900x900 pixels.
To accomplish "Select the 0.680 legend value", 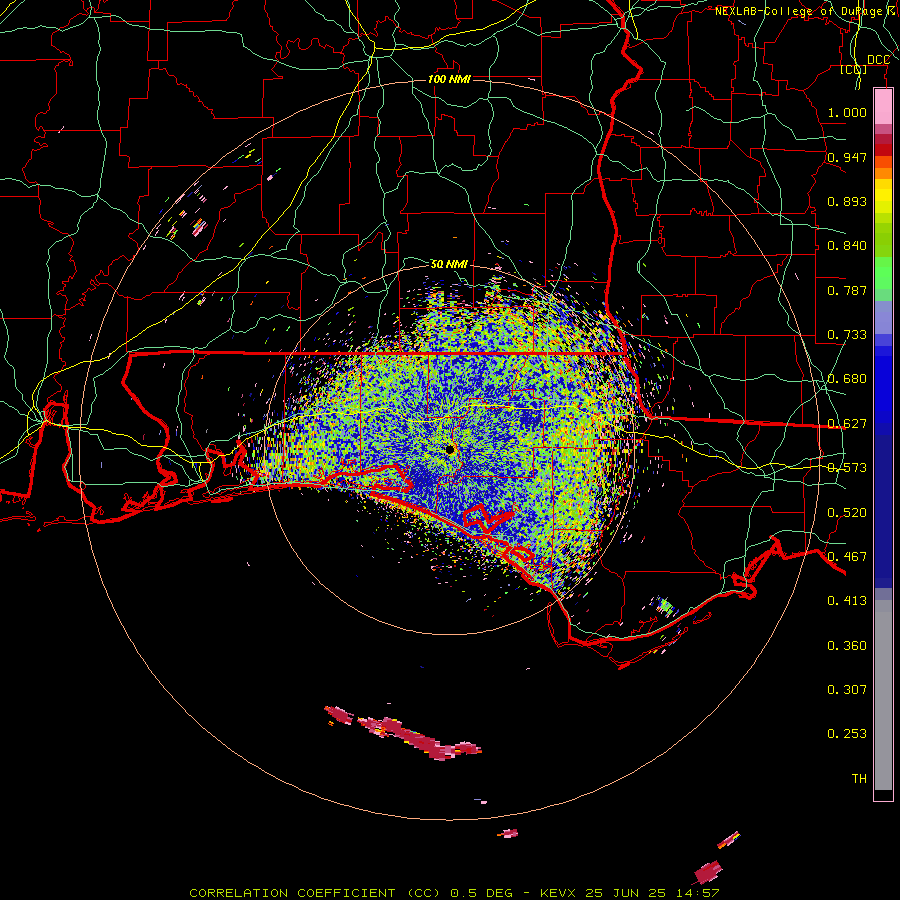I will (847, 379).
